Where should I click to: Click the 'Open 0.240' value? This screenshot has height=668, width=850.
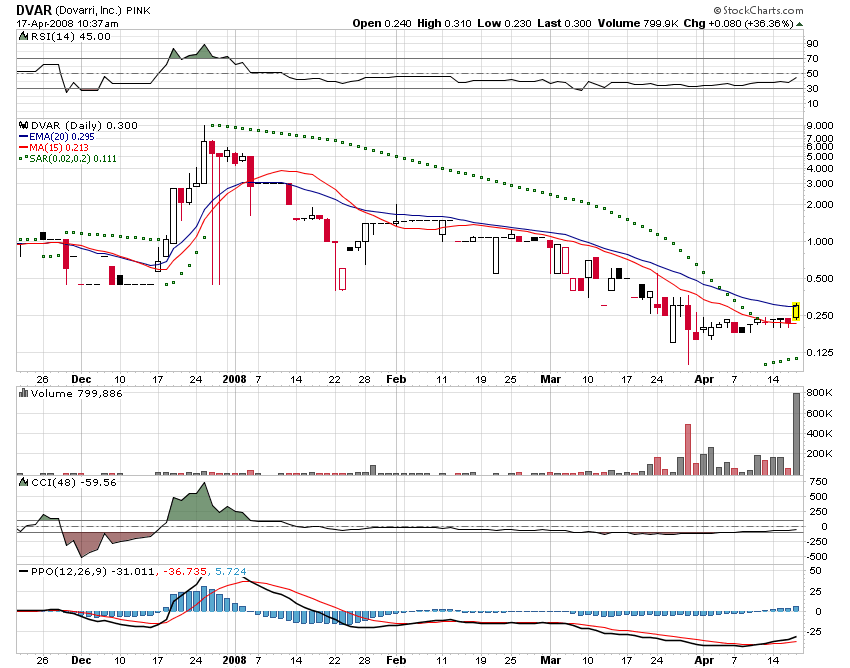coord(382,23)
